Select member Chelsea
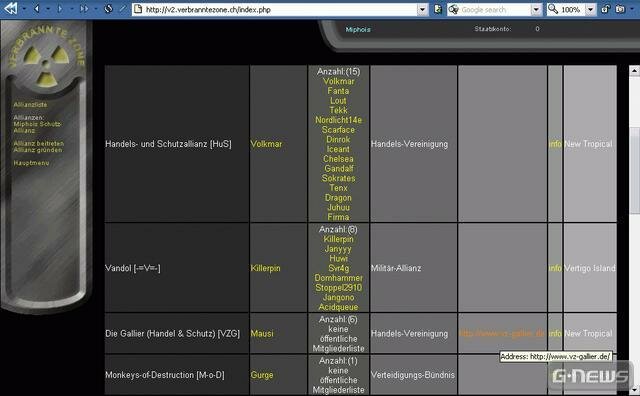This screenshot has width=640, height=396. [338, 159]
